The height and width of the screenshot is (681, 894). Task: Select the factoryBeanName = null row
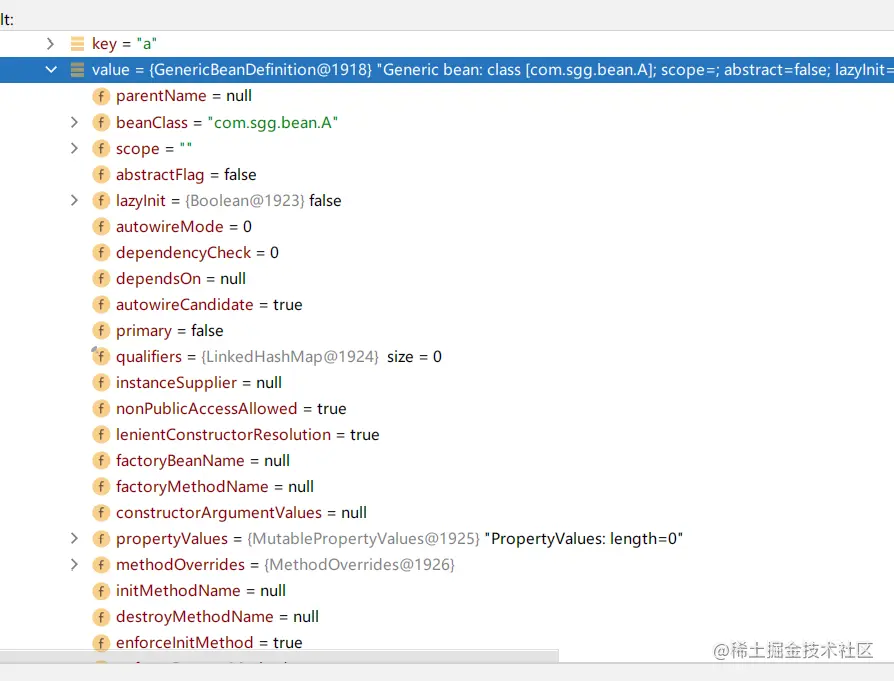(202, 460)
